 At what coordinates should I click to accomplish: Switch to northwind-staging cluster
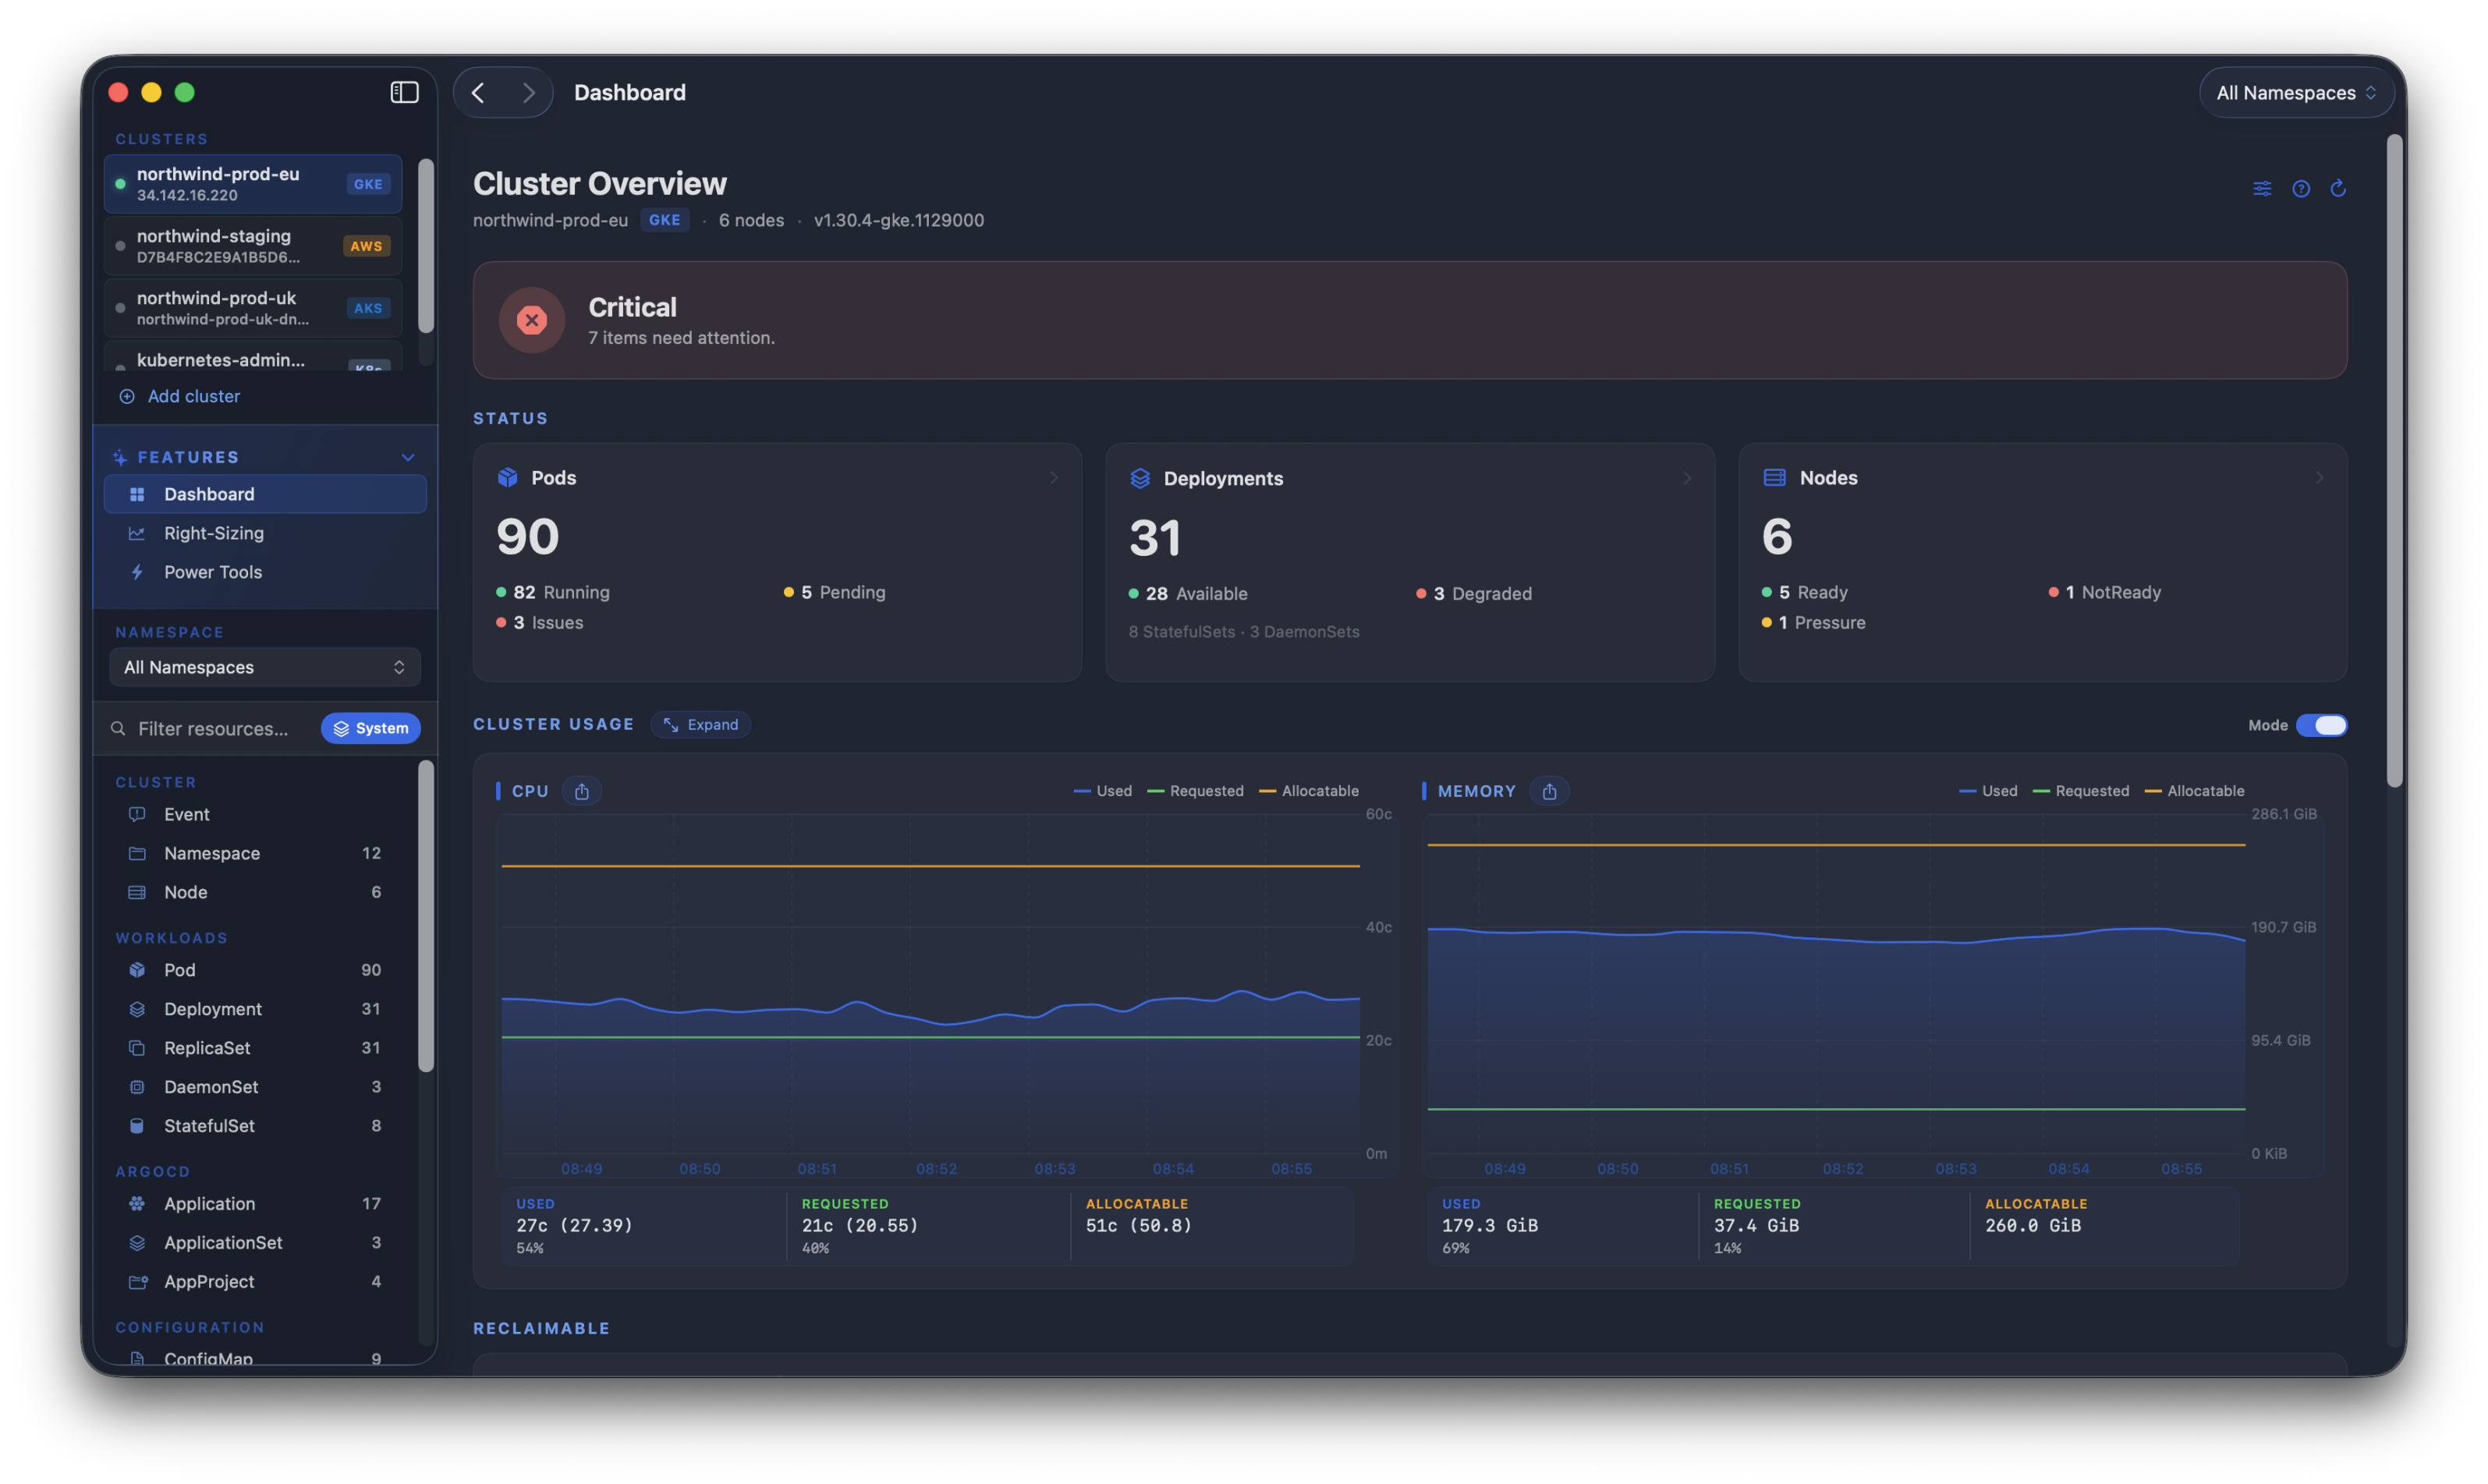(x=253, y=245)
